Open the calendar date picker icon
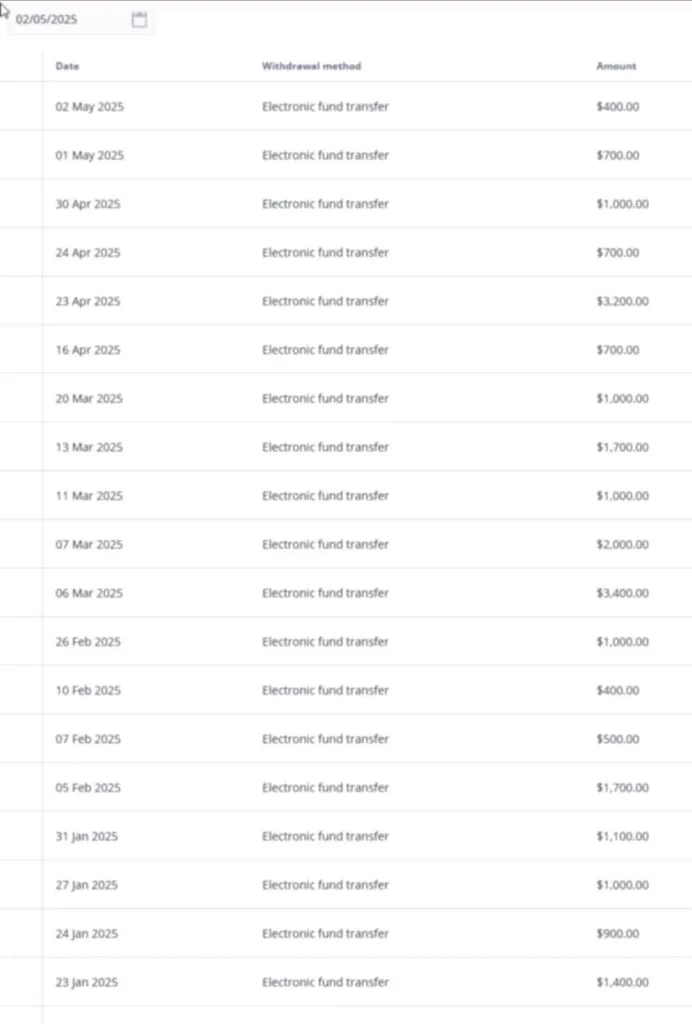 tap(139, 20)
